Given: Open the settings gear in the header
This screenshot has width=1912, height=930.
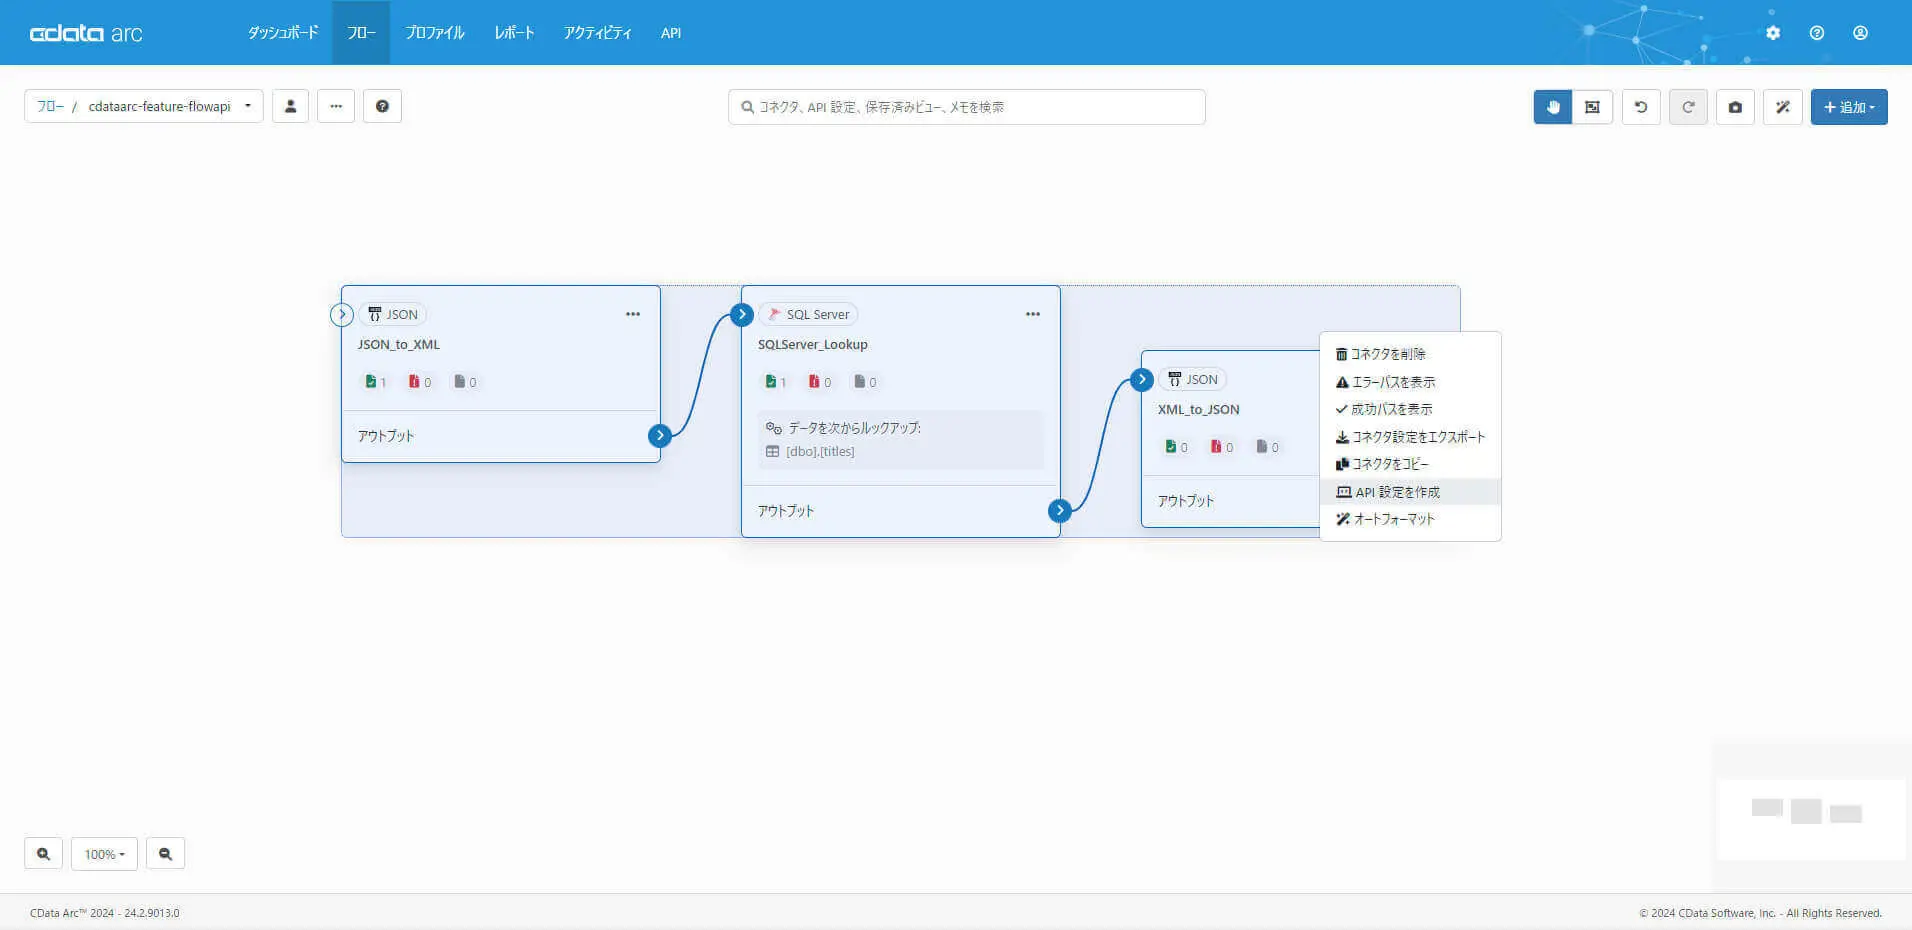Looking at the screenshot, I should (1773, 33).
